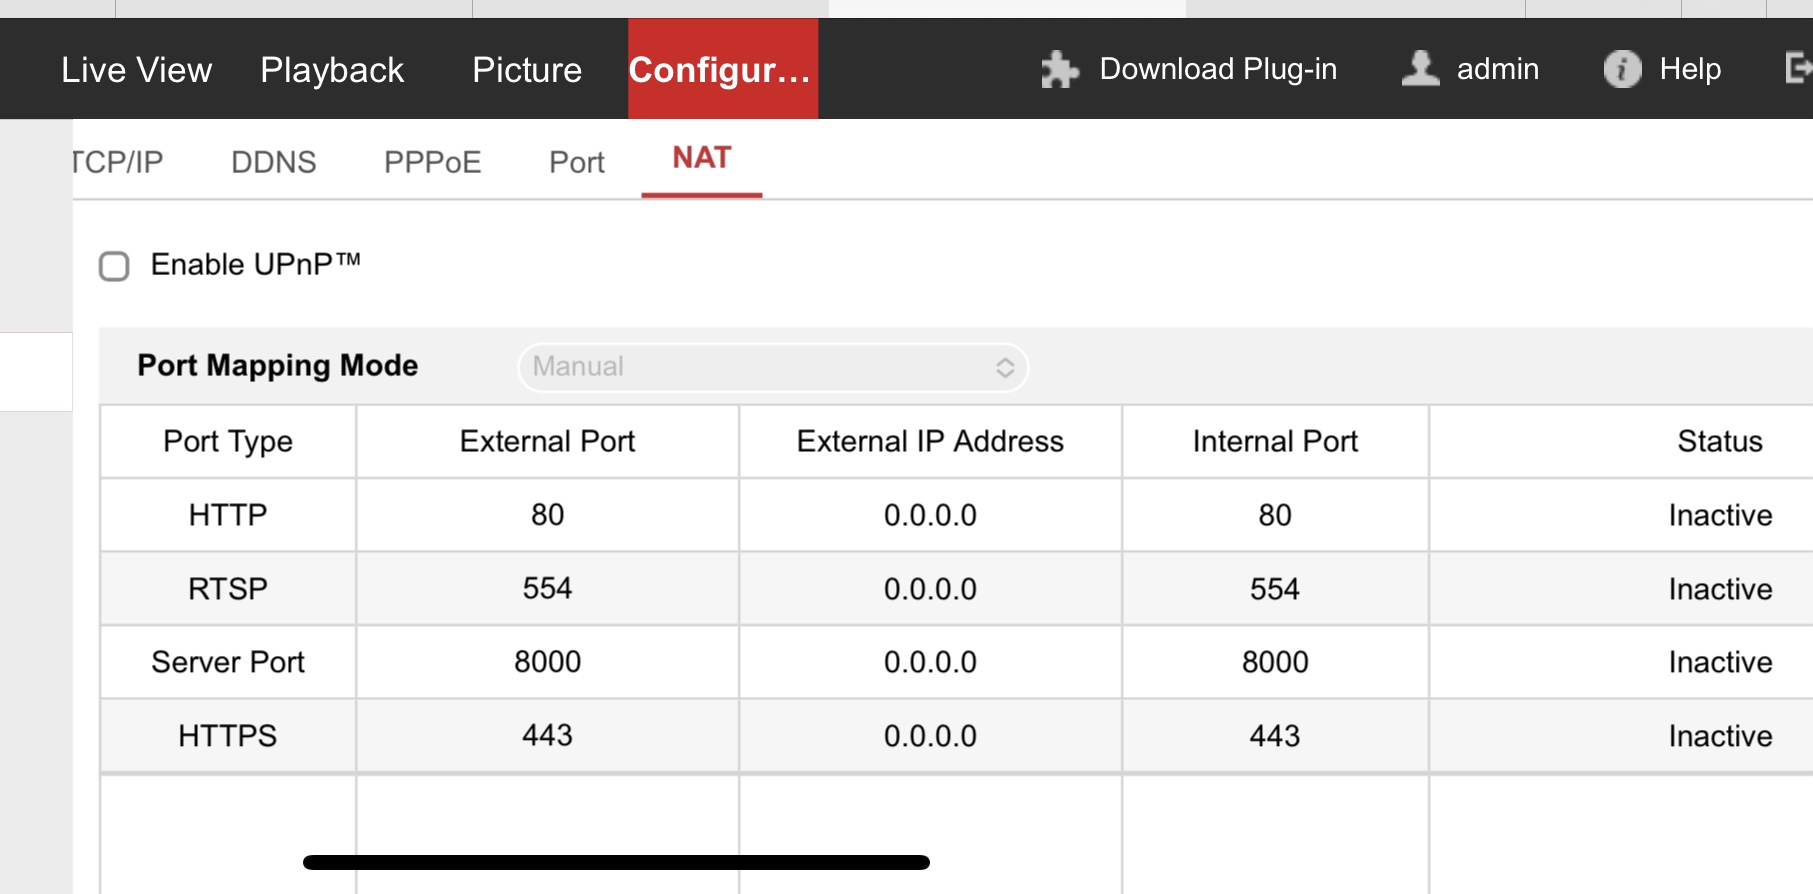1813x894 pixels.
Task: Go to the Picture tab
Action: (527, 70)
